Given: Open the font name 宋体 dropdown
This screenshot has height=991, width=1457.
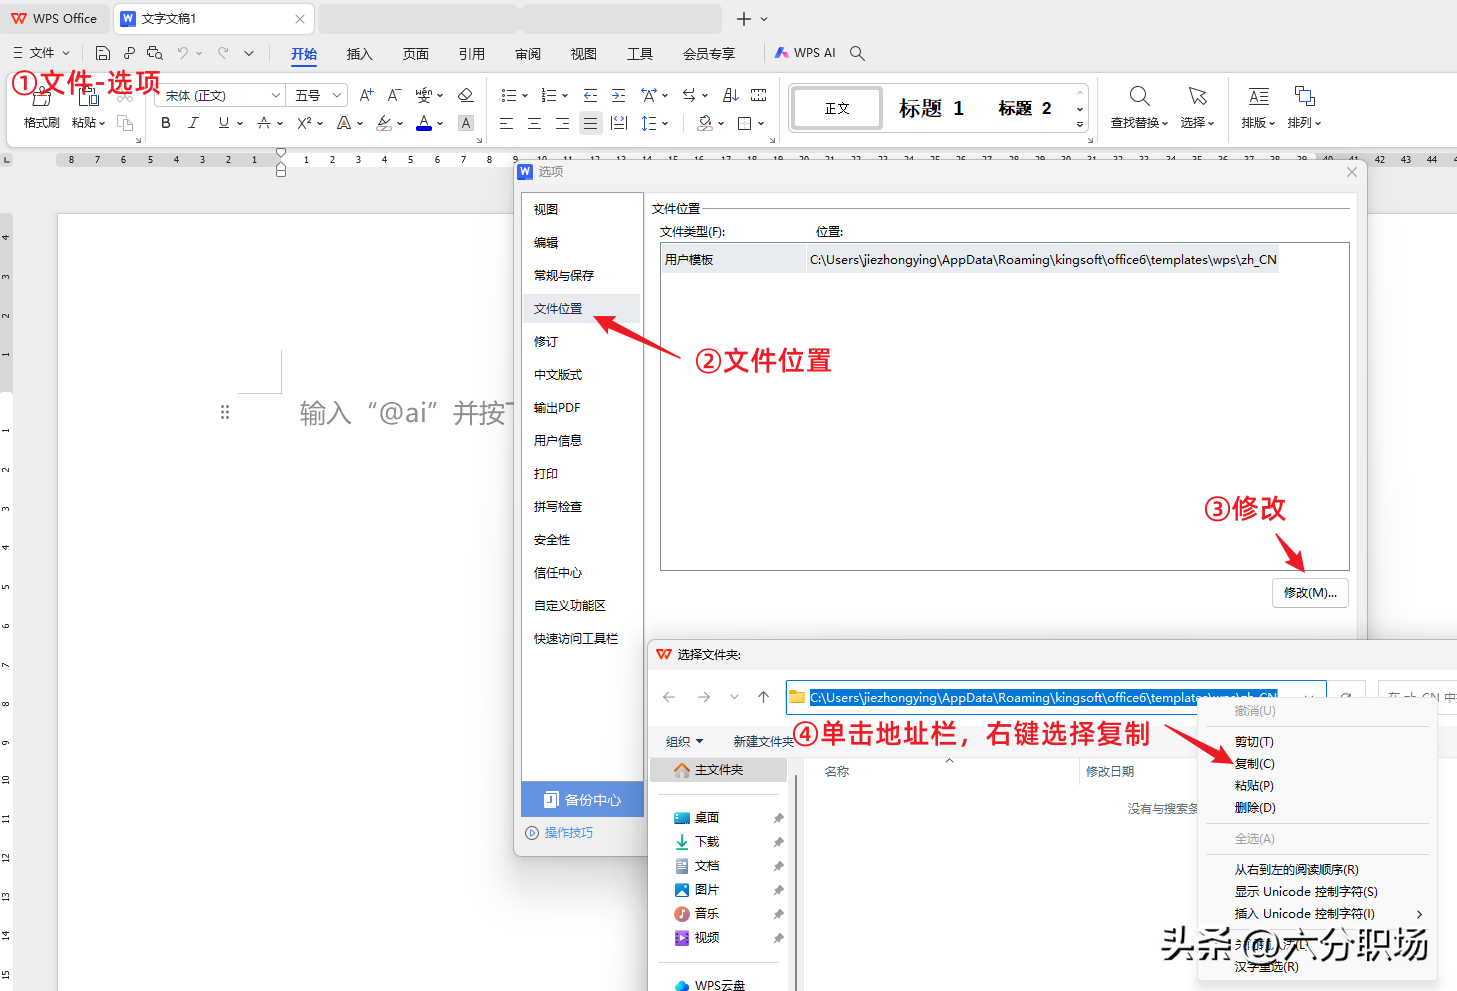Looking at the screenshot, I should point(276,95).
